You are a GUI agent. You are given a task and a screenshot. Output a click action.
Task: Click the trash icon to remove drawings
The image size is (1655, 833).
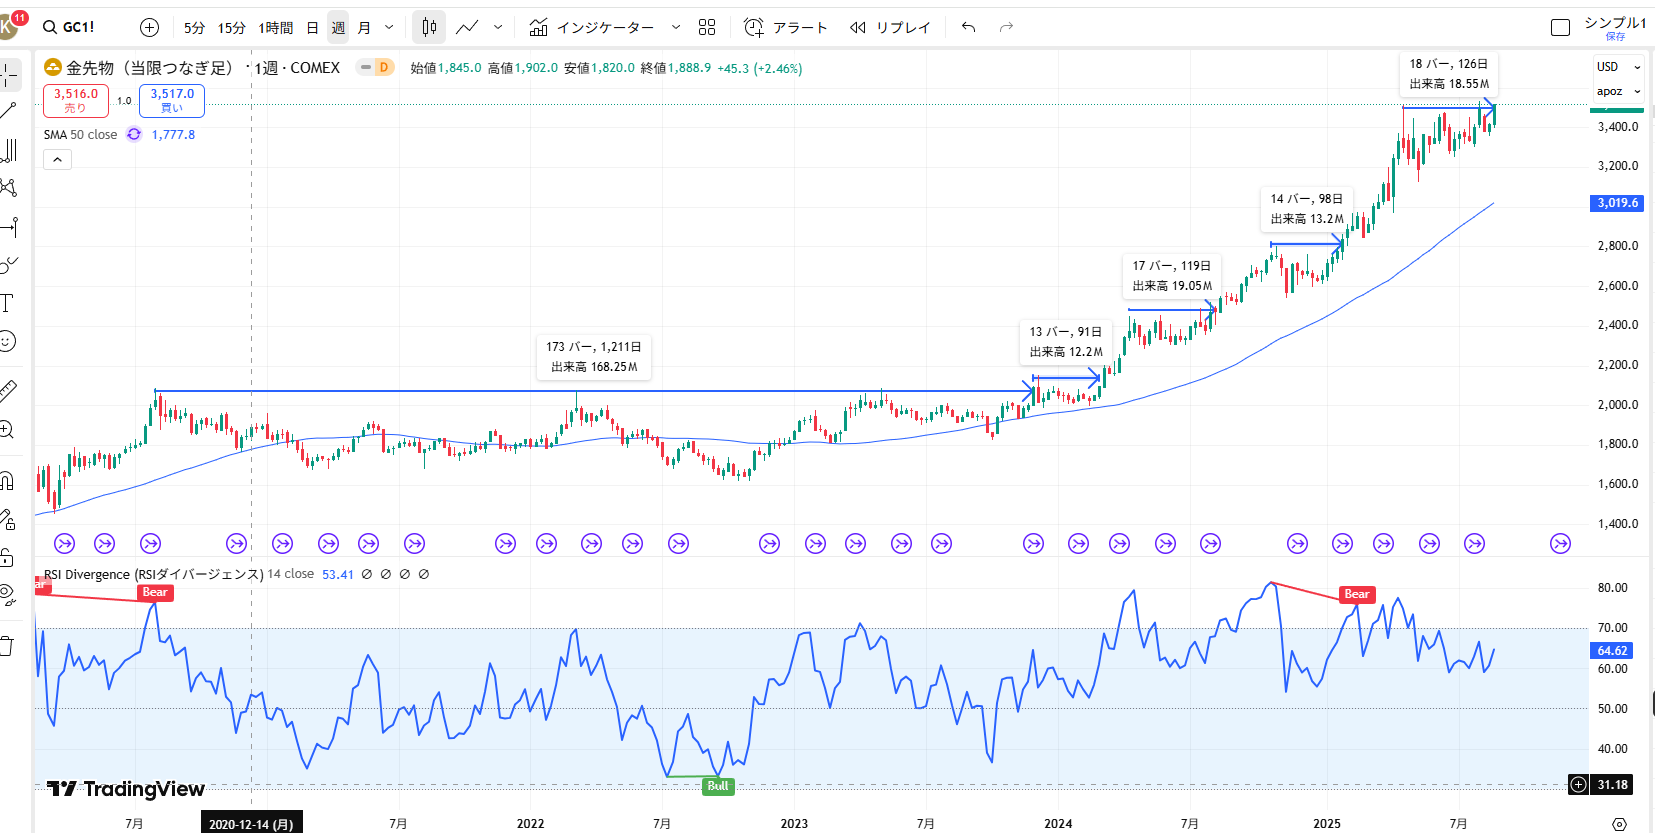coord(8,646)
